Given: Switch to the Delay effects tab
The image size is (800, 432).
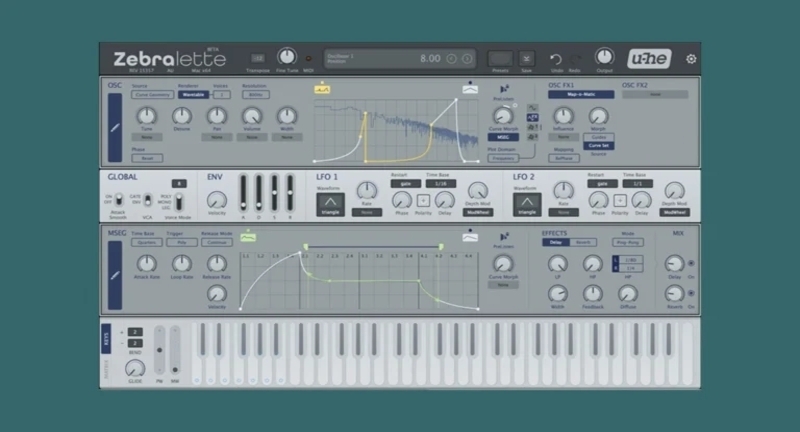Looking at the screenshot, I should point(556,242).
